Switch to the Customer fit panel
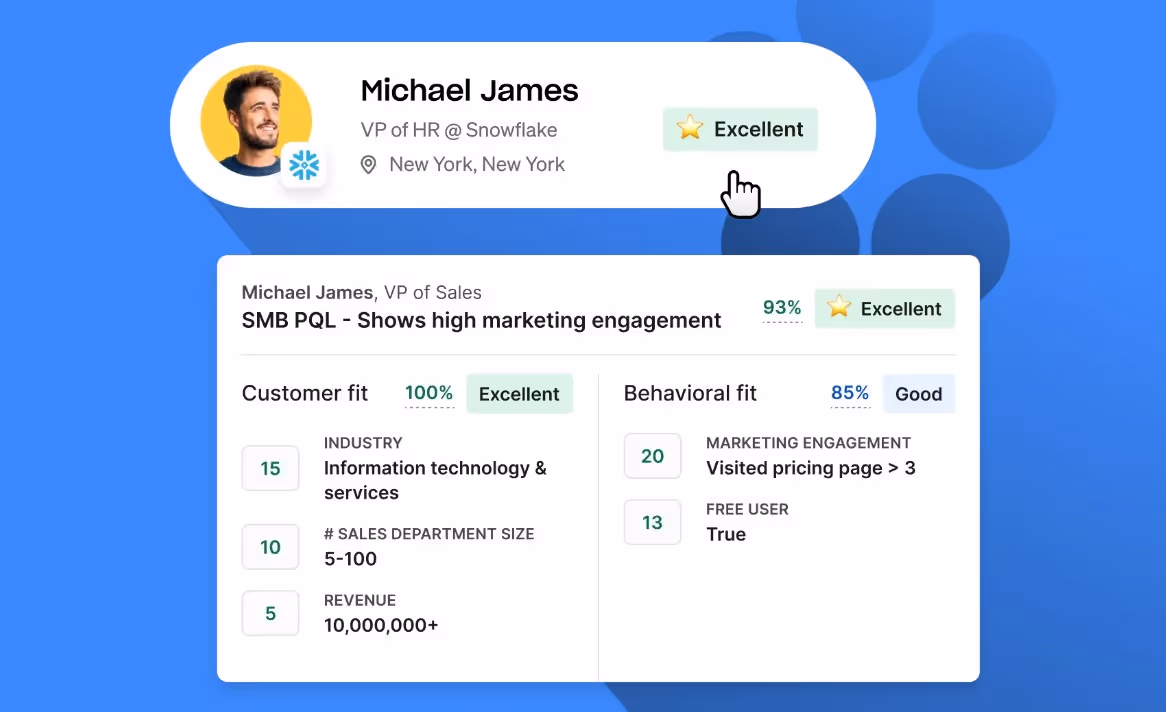This screenshot has width=1166, height=712. 304,393
